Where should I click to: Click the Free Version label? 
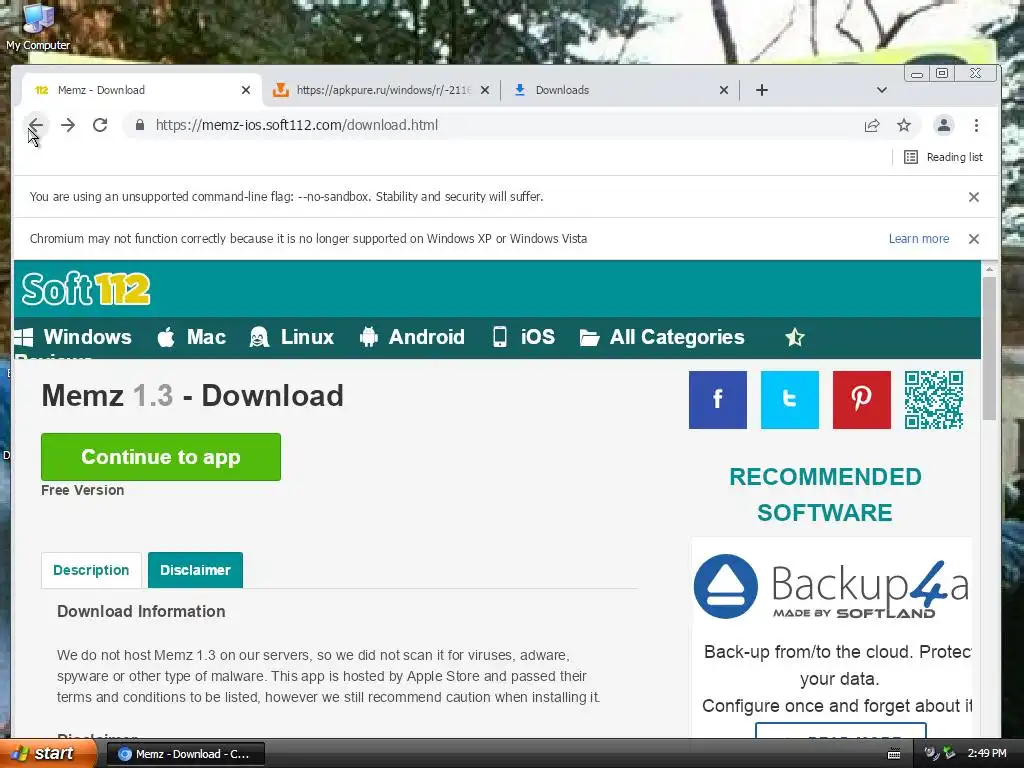coord(82,490)
